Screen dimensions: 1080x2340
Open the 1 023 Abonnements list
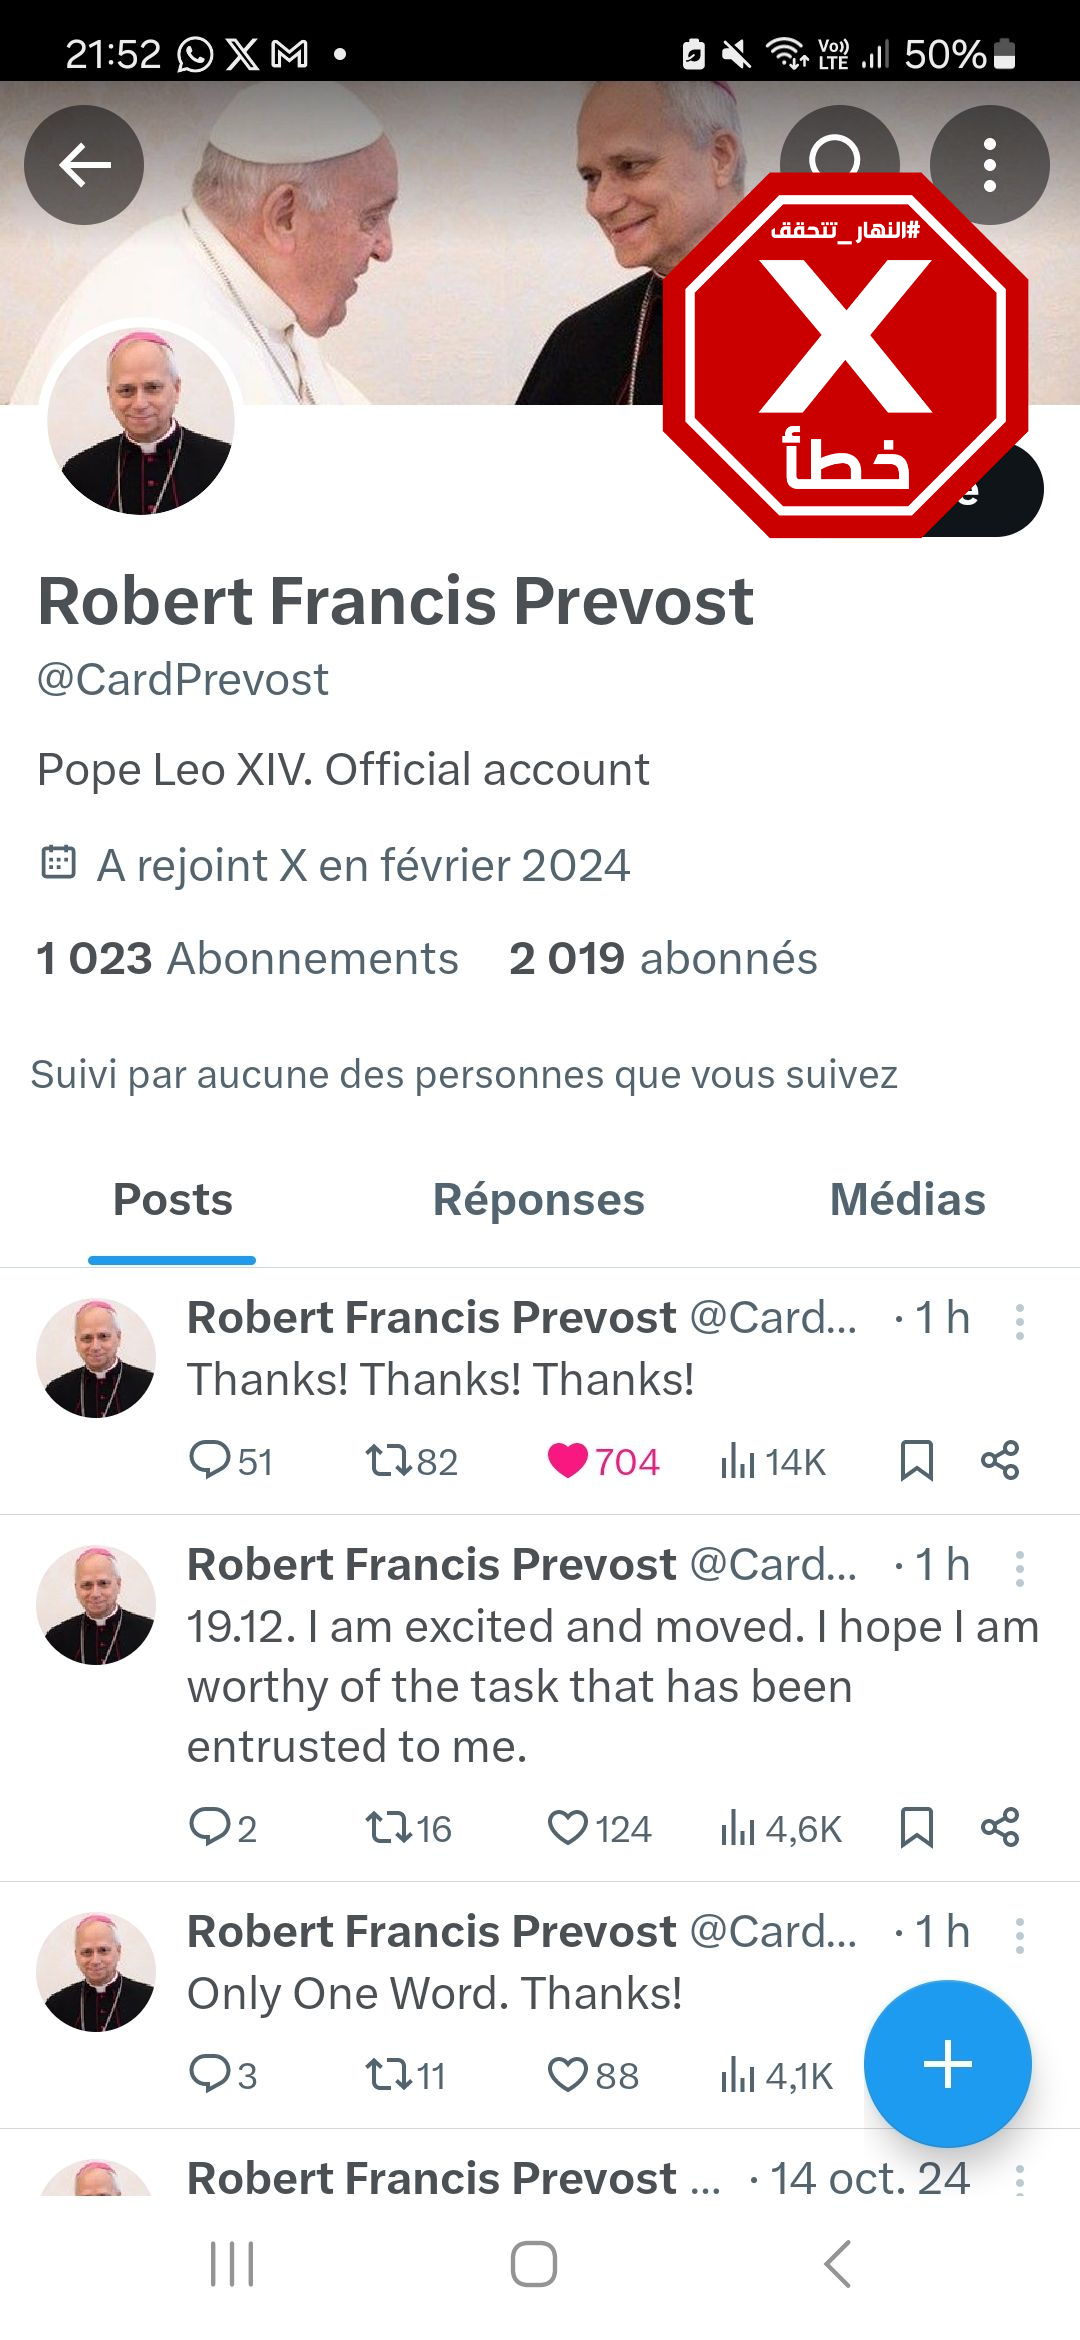pyautogui.click(x=247, y=959)
